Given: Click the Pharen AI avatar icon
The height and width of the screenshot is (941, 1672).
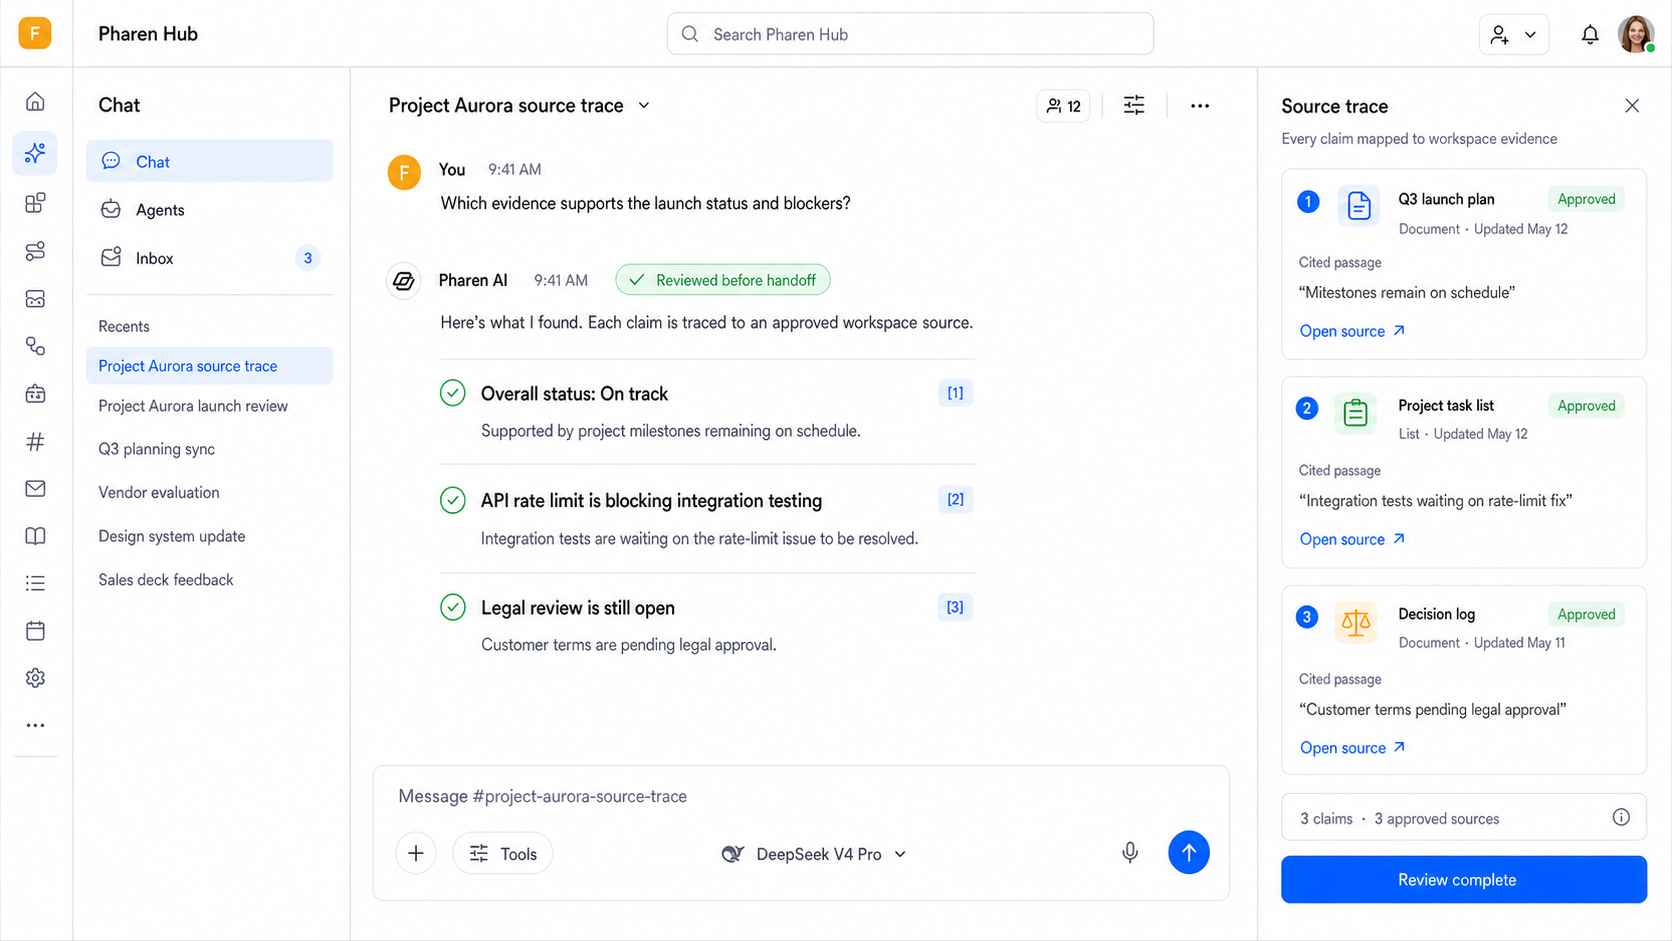Looking at the screenshot, I should coord(404,281).
